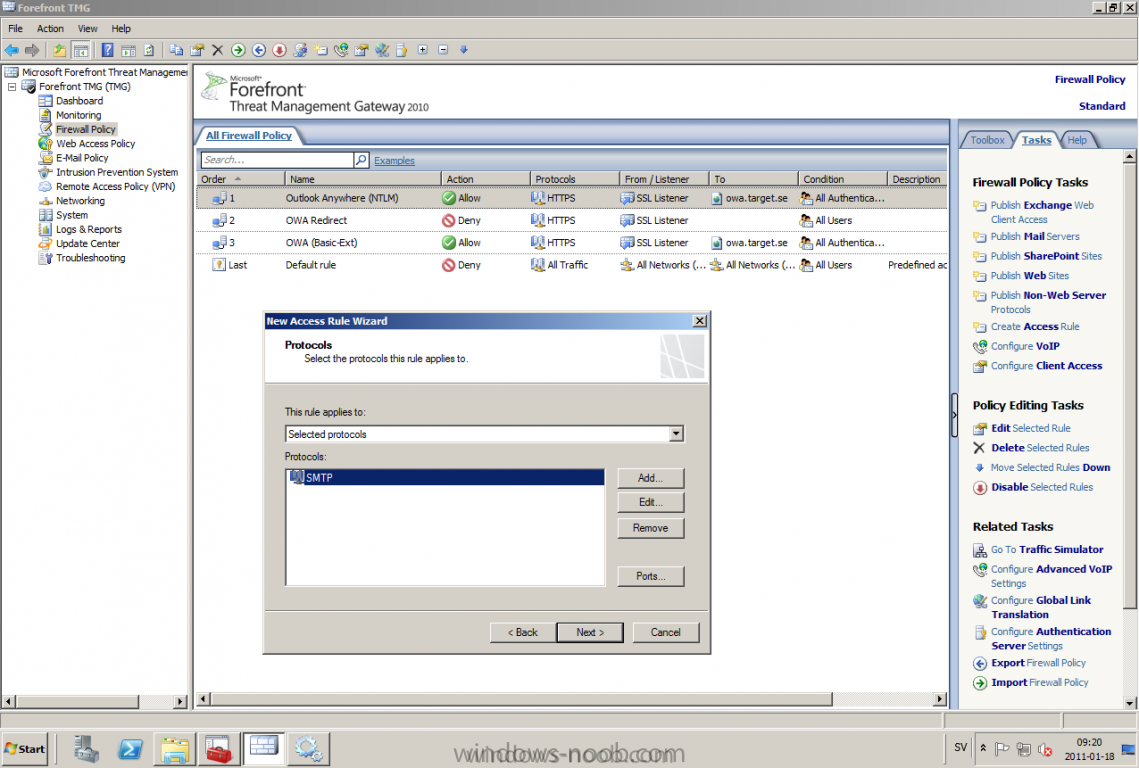The width and height of the screenshot is (1139, 768).
Task: Click the Edit Selected Rule icon
Action: pyautogui.click(x=980, y=429)
